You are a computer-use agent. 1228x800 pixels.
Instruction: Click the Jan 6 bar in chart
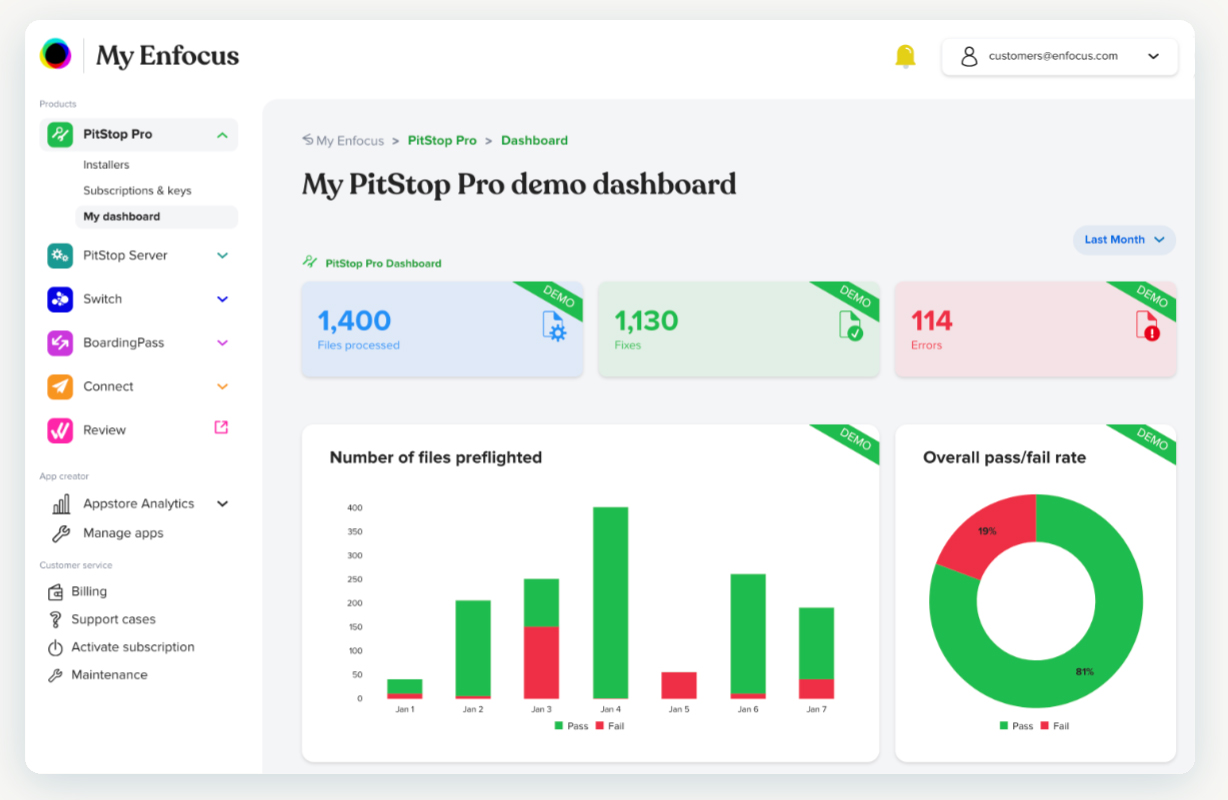748,636
